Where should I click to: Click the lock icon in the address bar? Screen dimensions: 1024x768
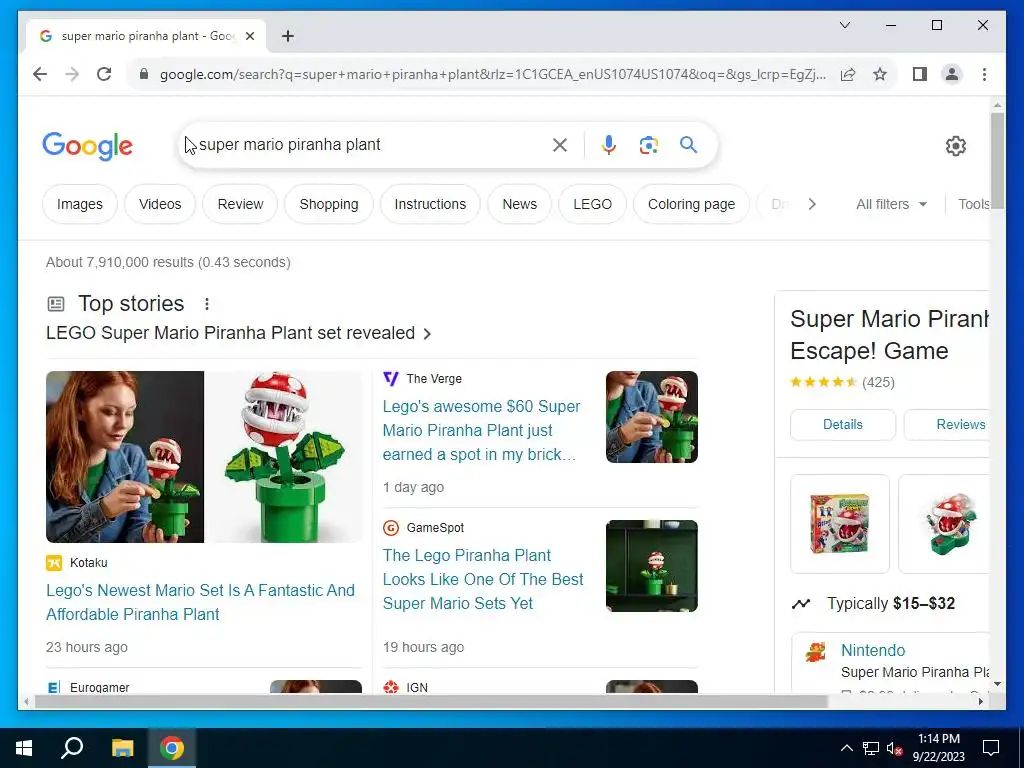(x=144, y=74)
